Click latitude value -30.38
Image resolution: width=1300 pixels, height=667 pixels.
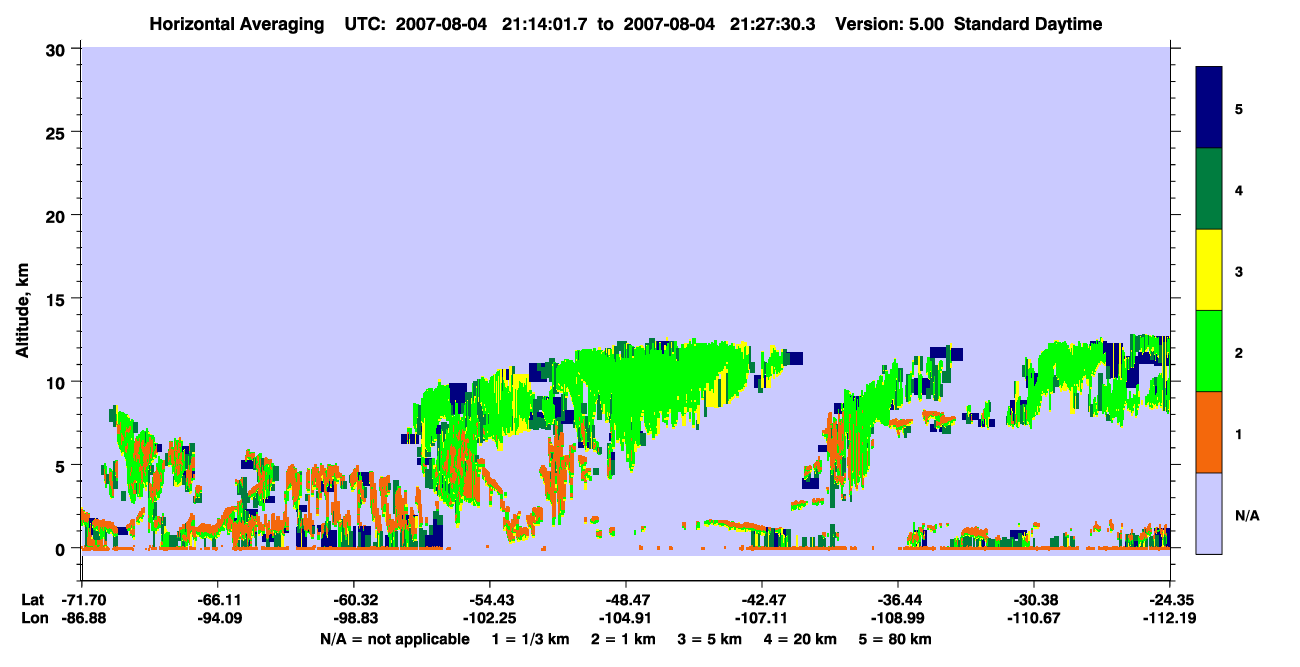coord(1034,599)
